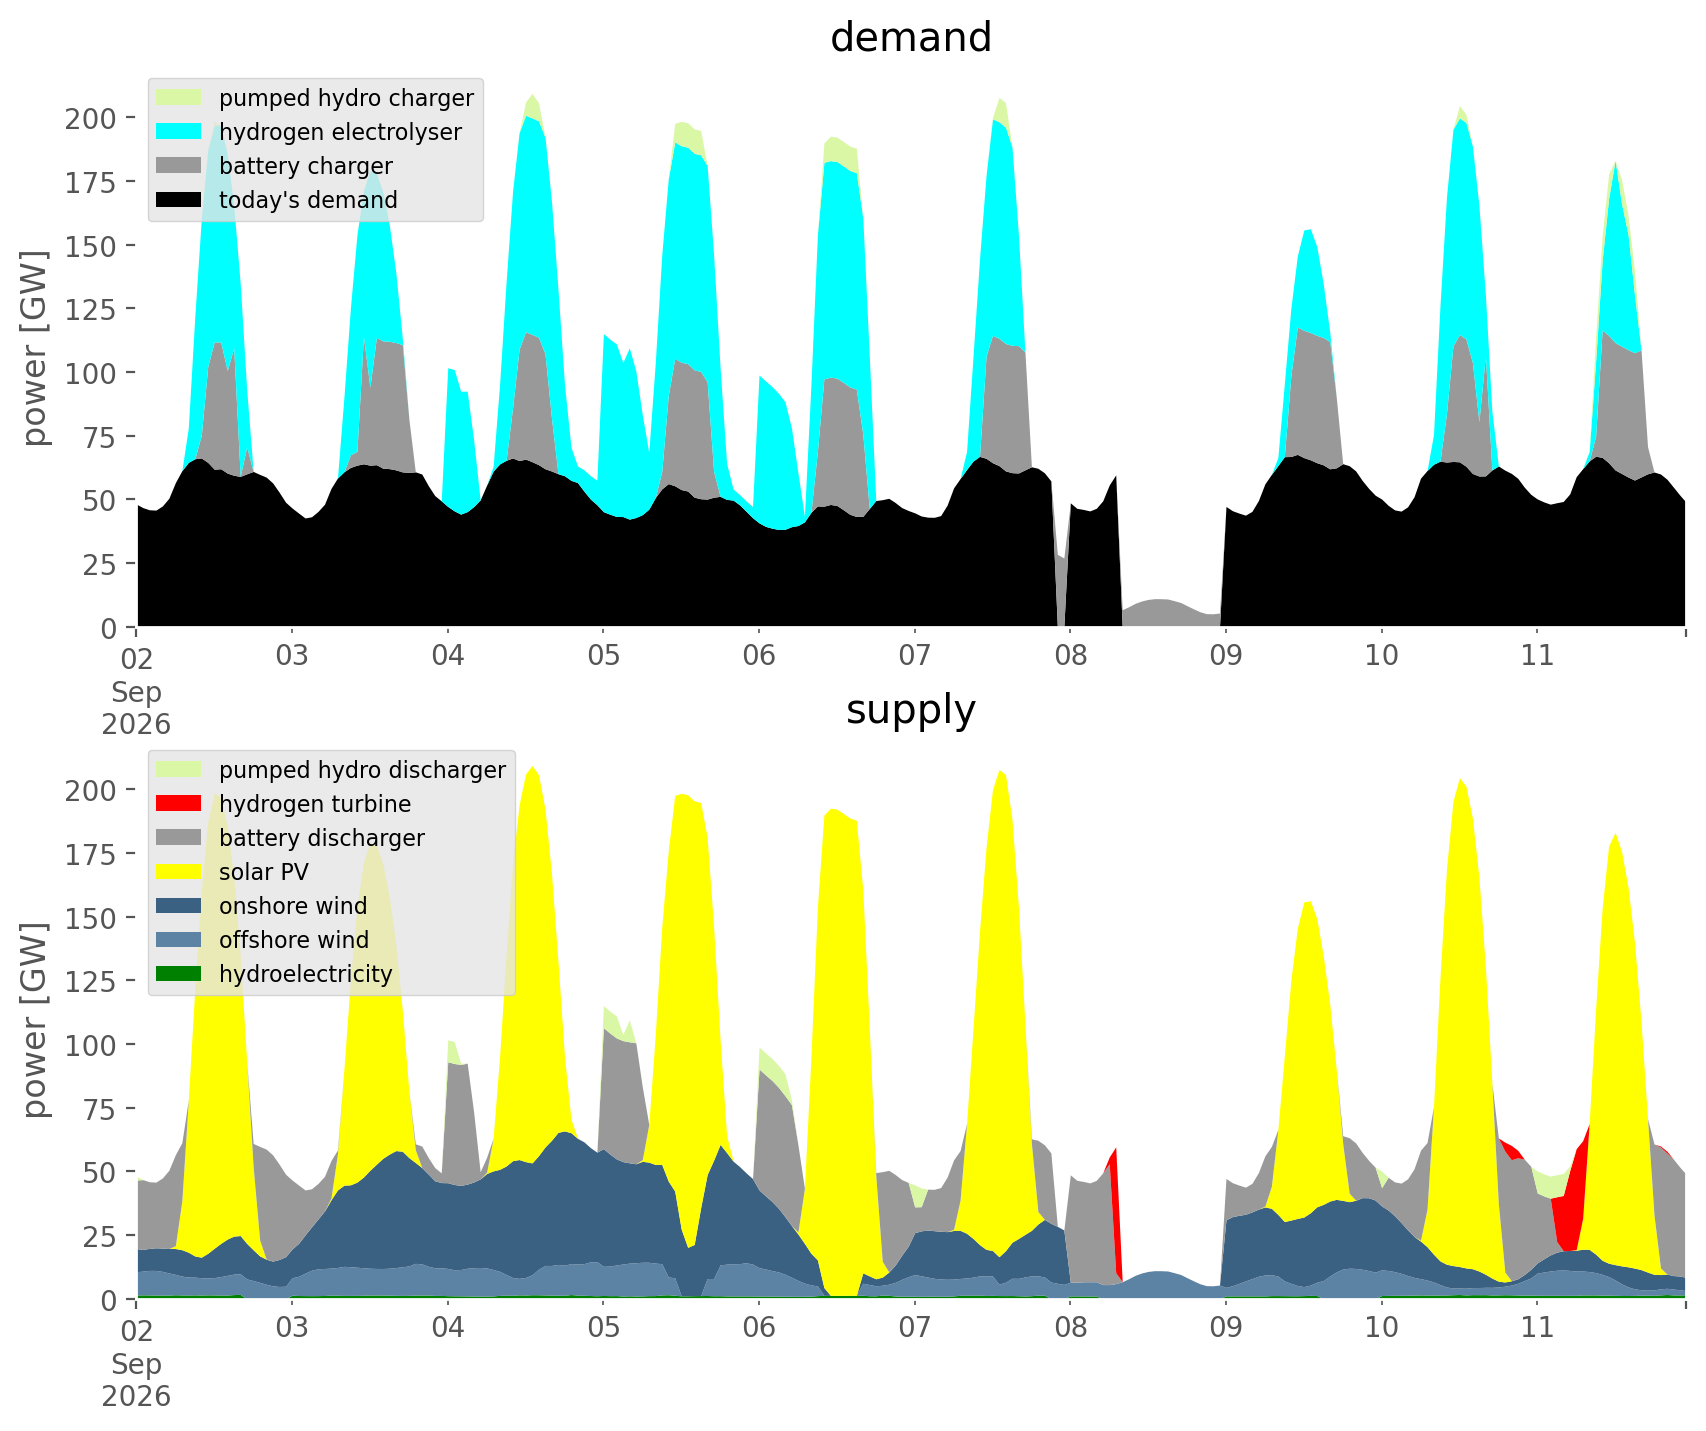
Task: Click the supply chart title
Action: [x=911, y=710]
